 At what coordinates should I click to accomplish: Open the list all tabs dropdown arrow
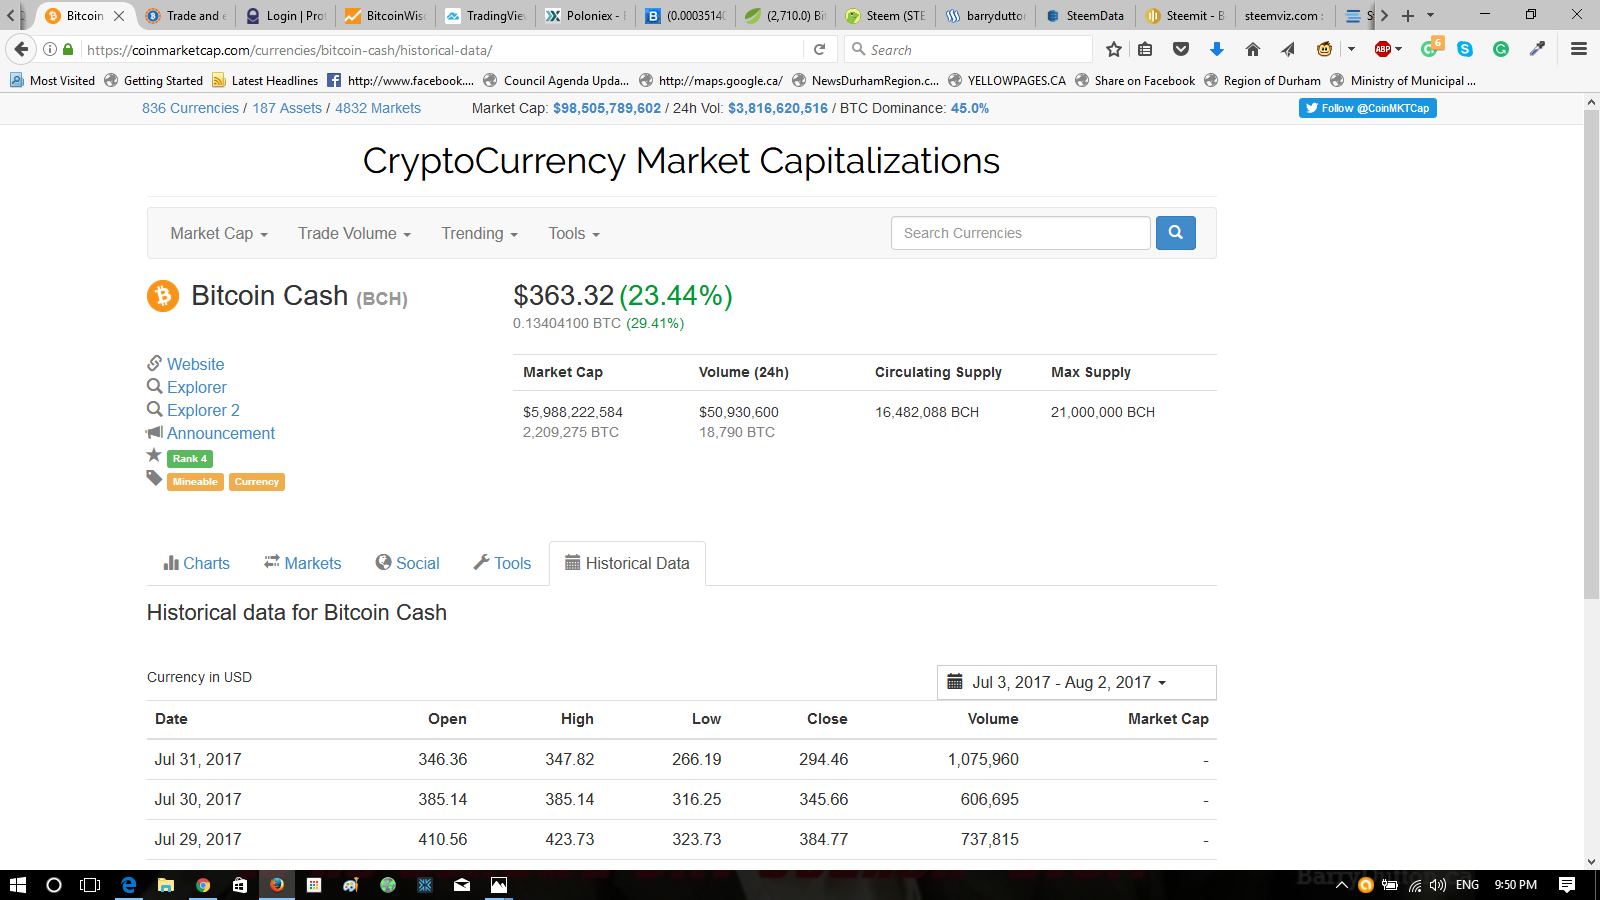1430,15
